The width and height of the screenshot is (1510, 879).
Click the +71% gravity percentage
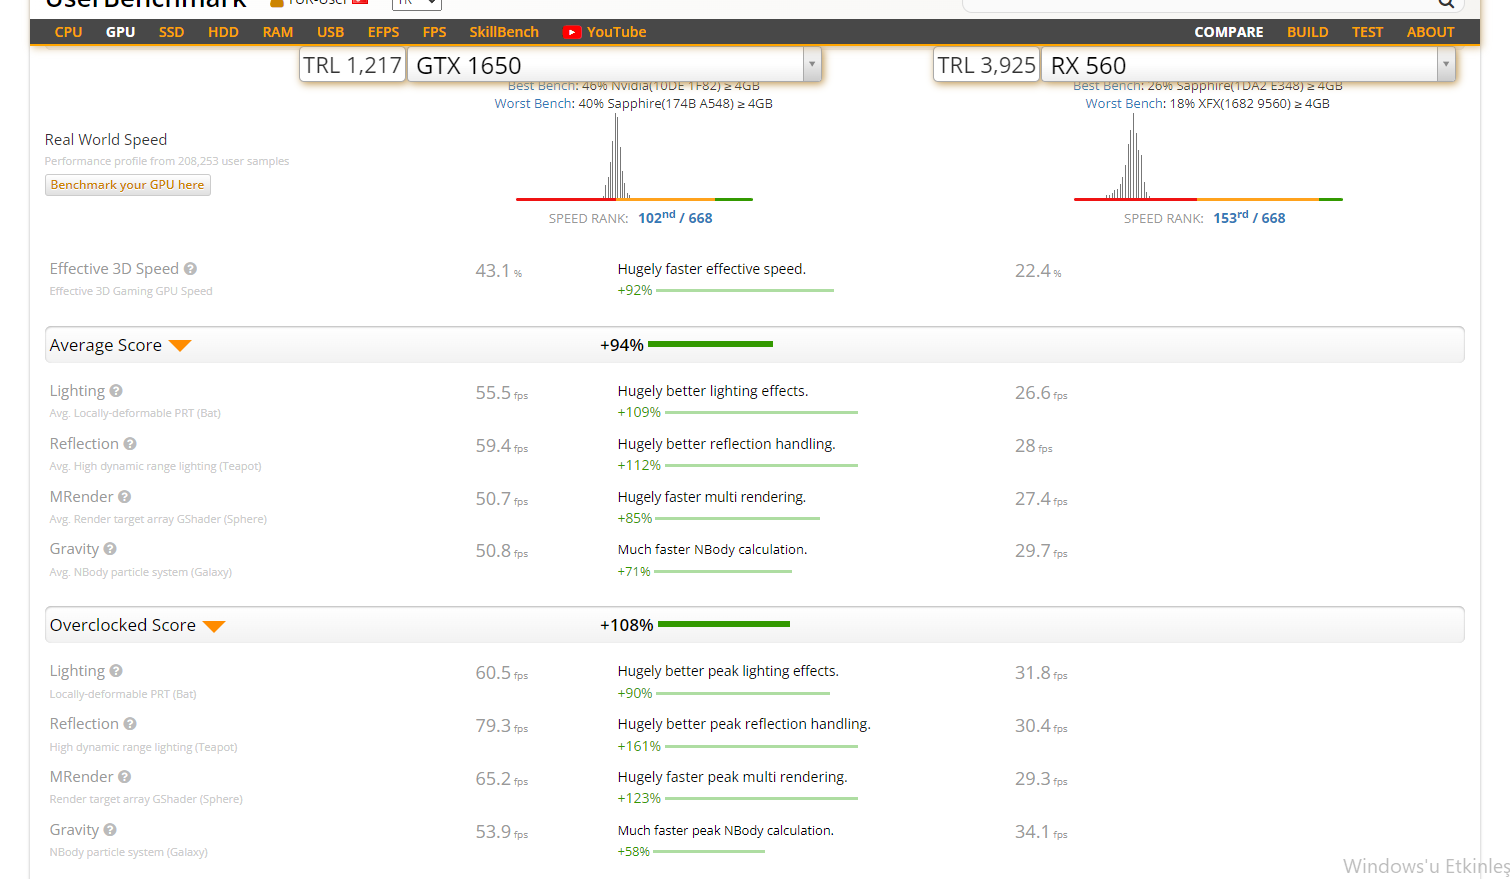pos(634,572)
